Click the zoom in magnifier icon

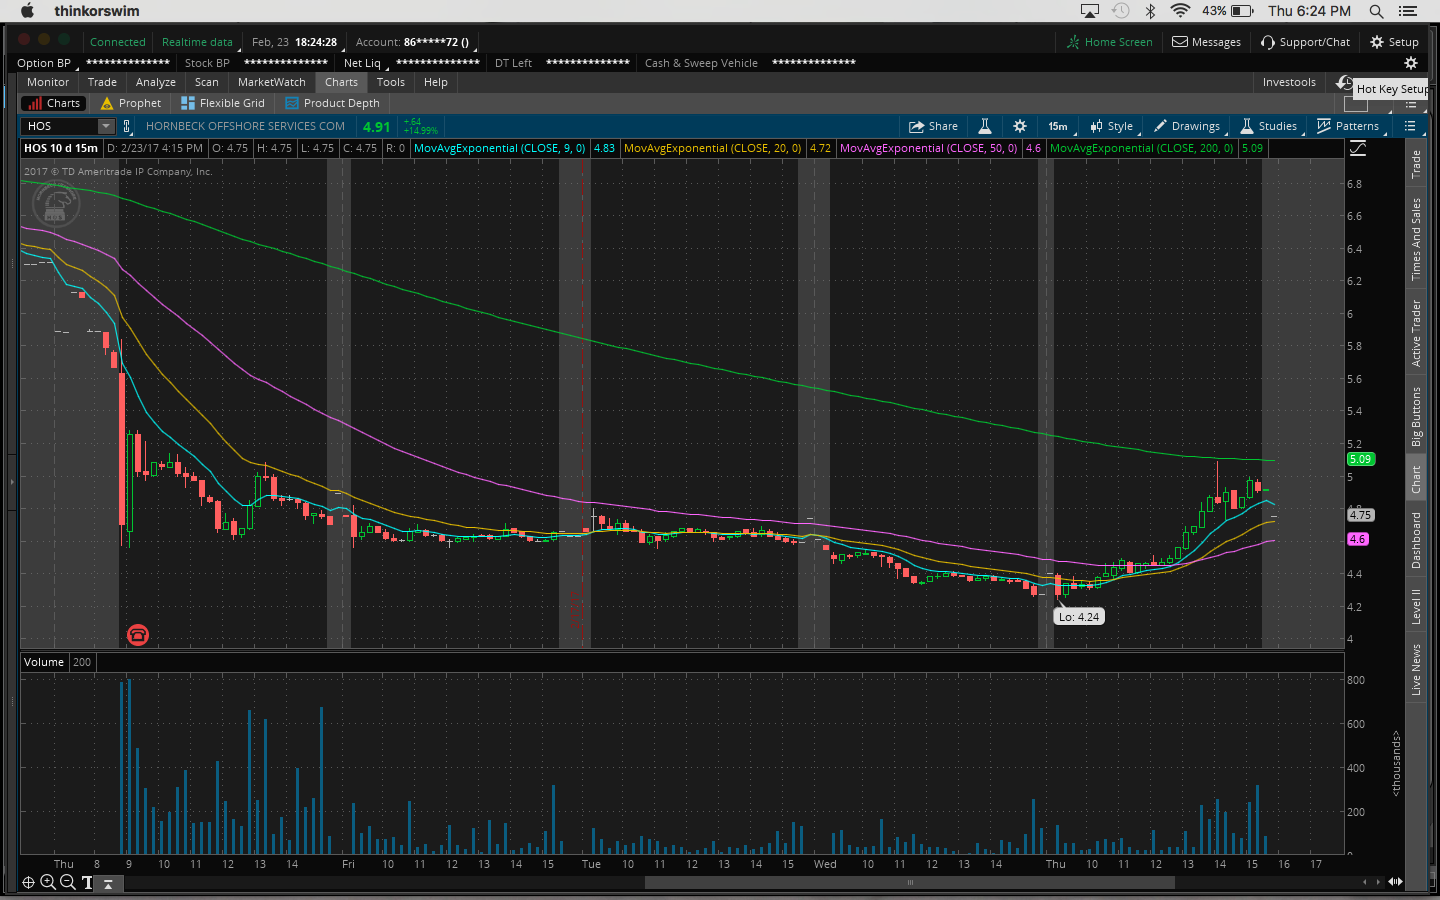[47, 882]
